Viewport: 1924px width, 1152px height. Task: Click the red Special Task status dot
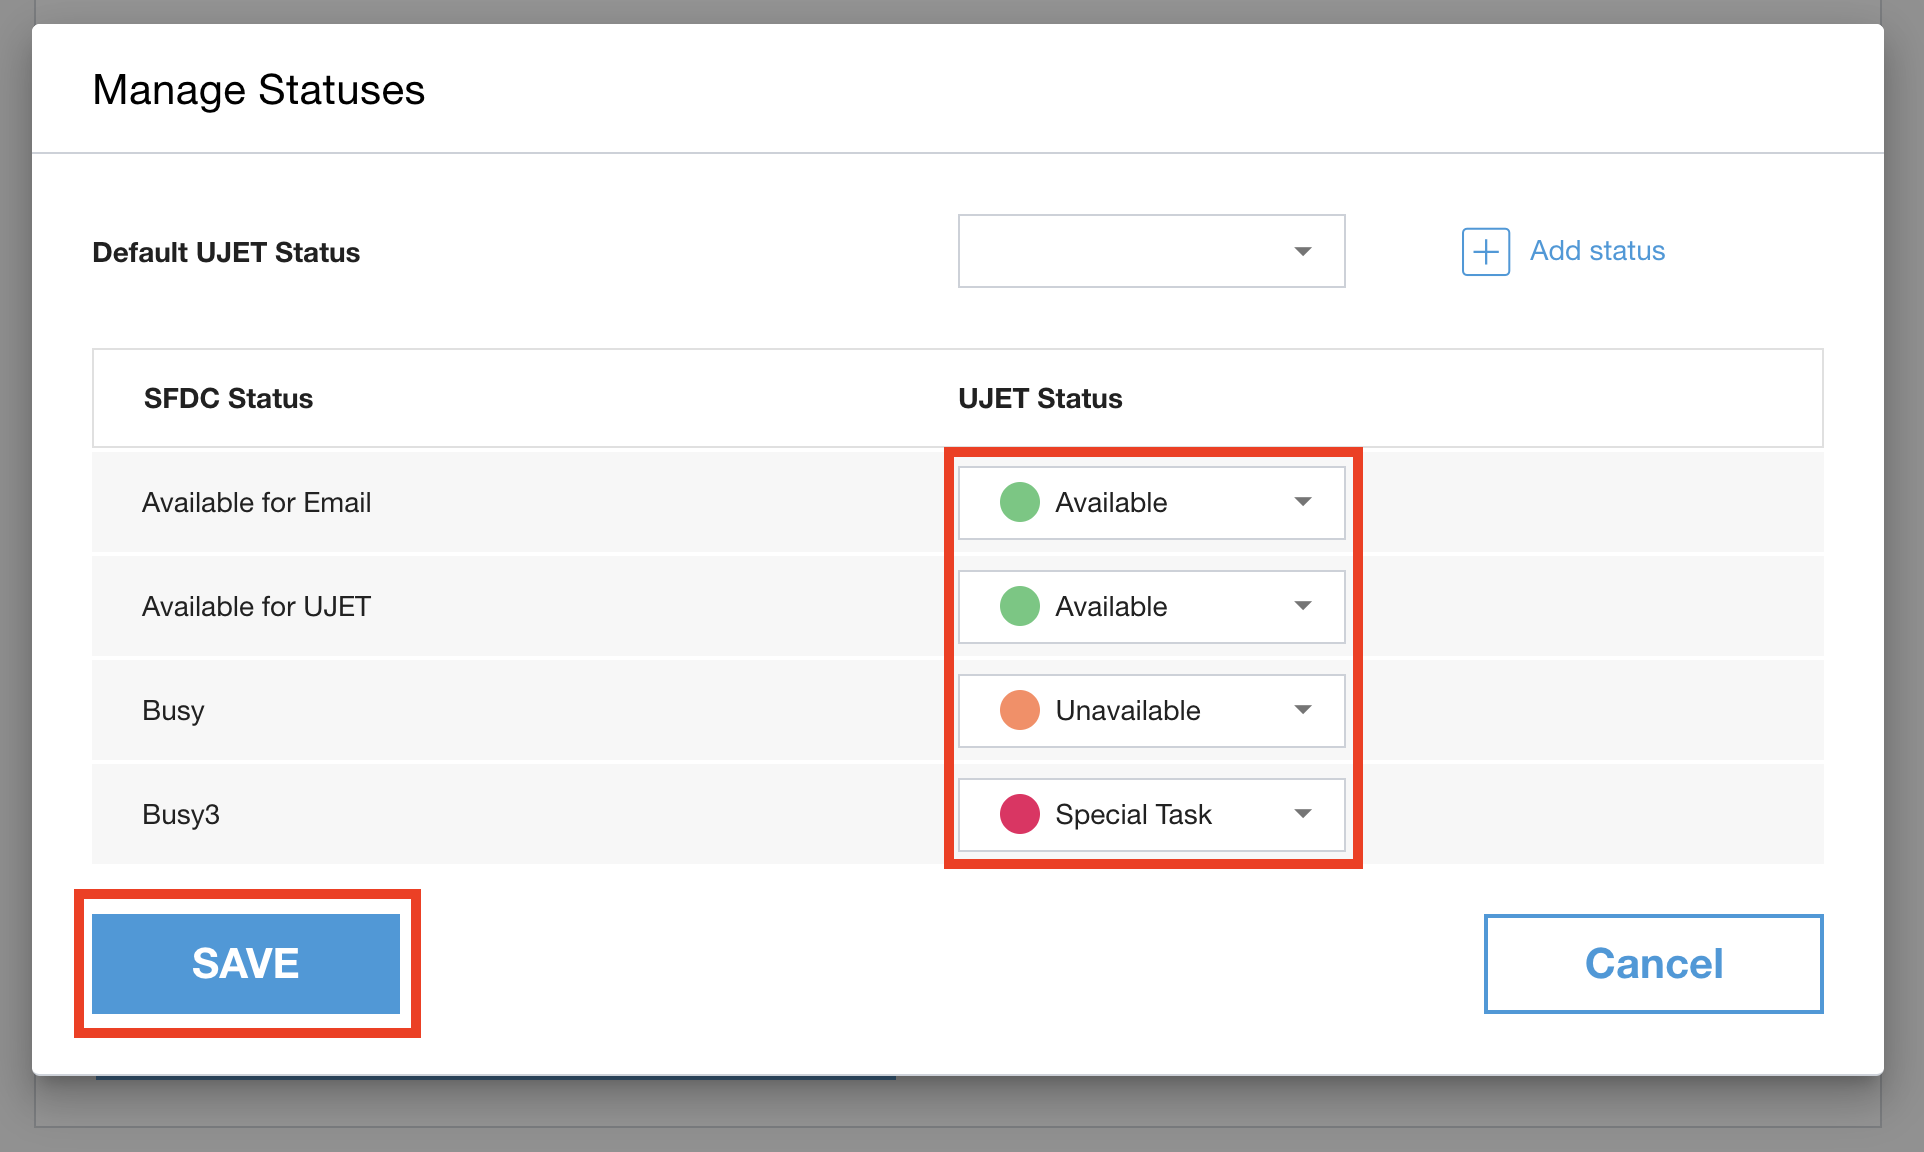(x=1019, y=814)
